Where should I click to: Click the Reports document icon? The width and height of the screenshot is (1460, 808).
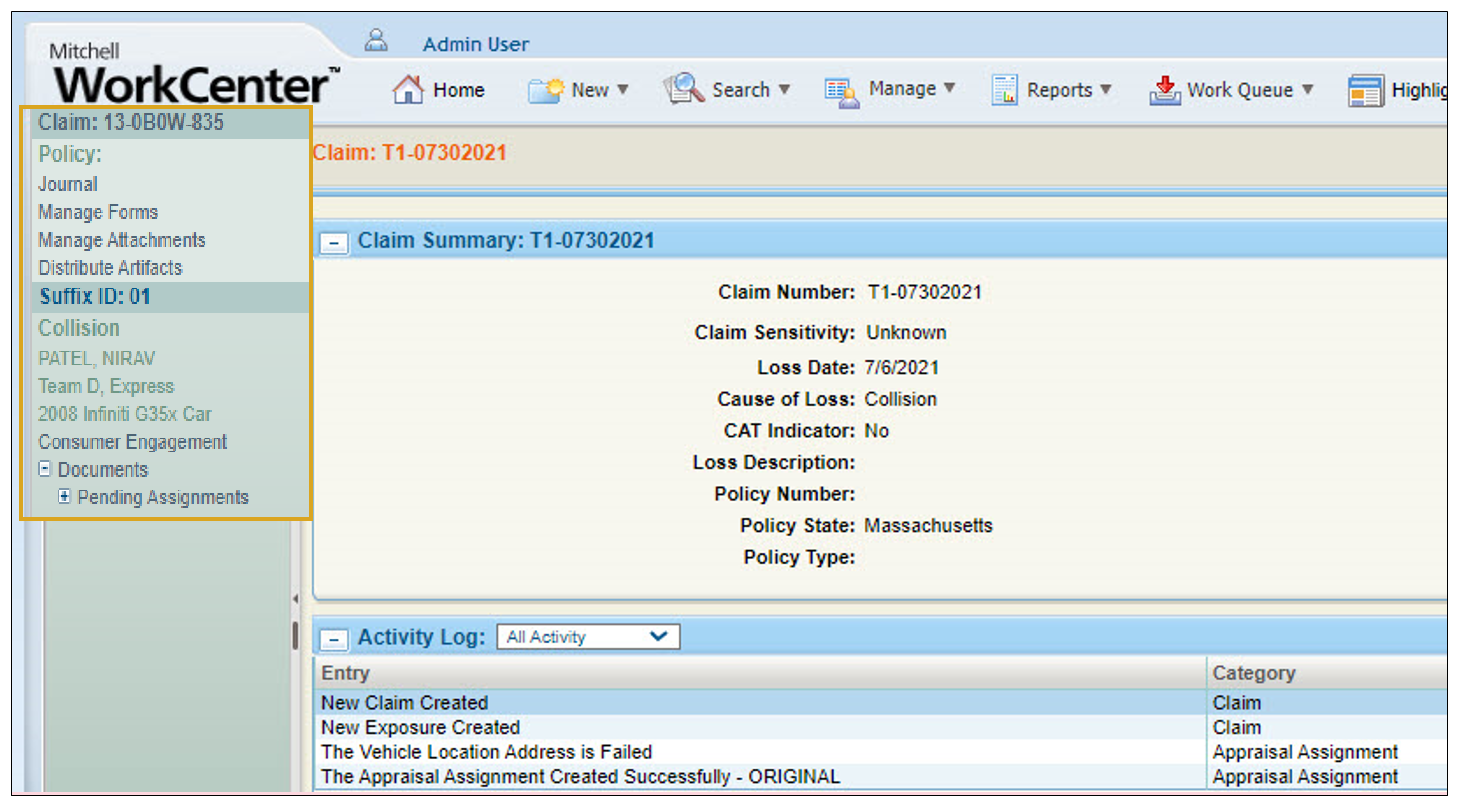pyautogui.click(x=1004, y=90)
